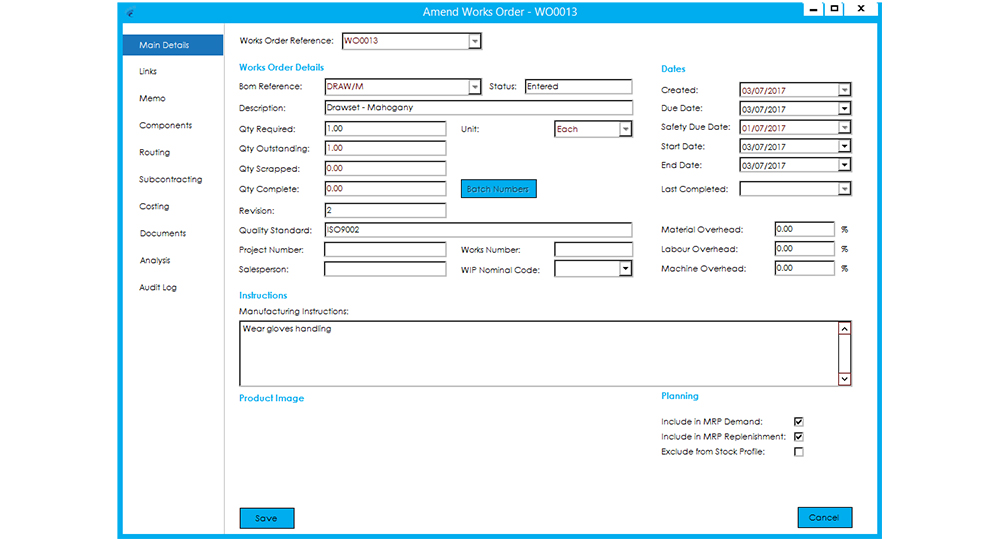
Task: Click the Project Number field
Action: pos(385,250)
